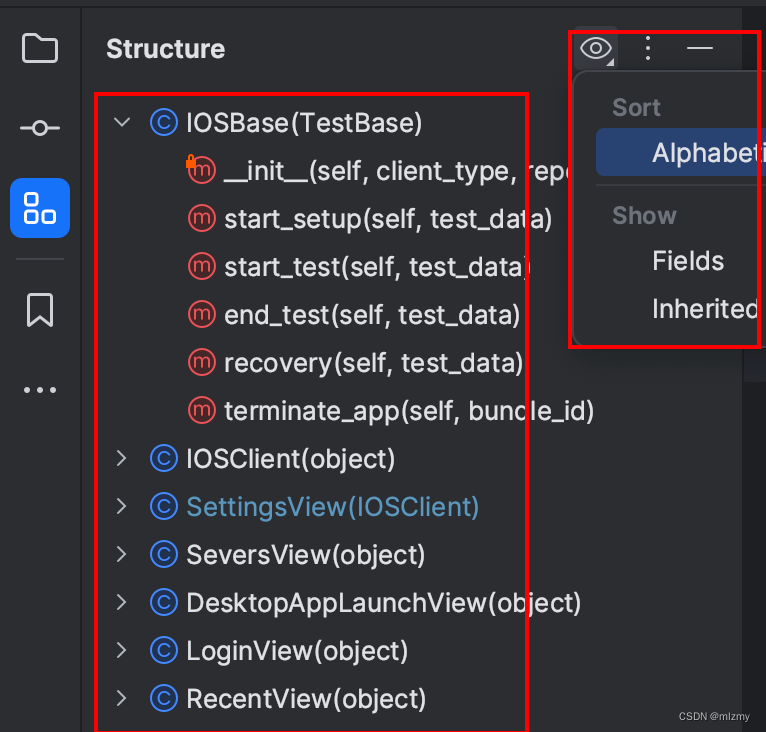Click the SeversView class icon
This screenshot has height=732, width=766.
tap(164, 554)
